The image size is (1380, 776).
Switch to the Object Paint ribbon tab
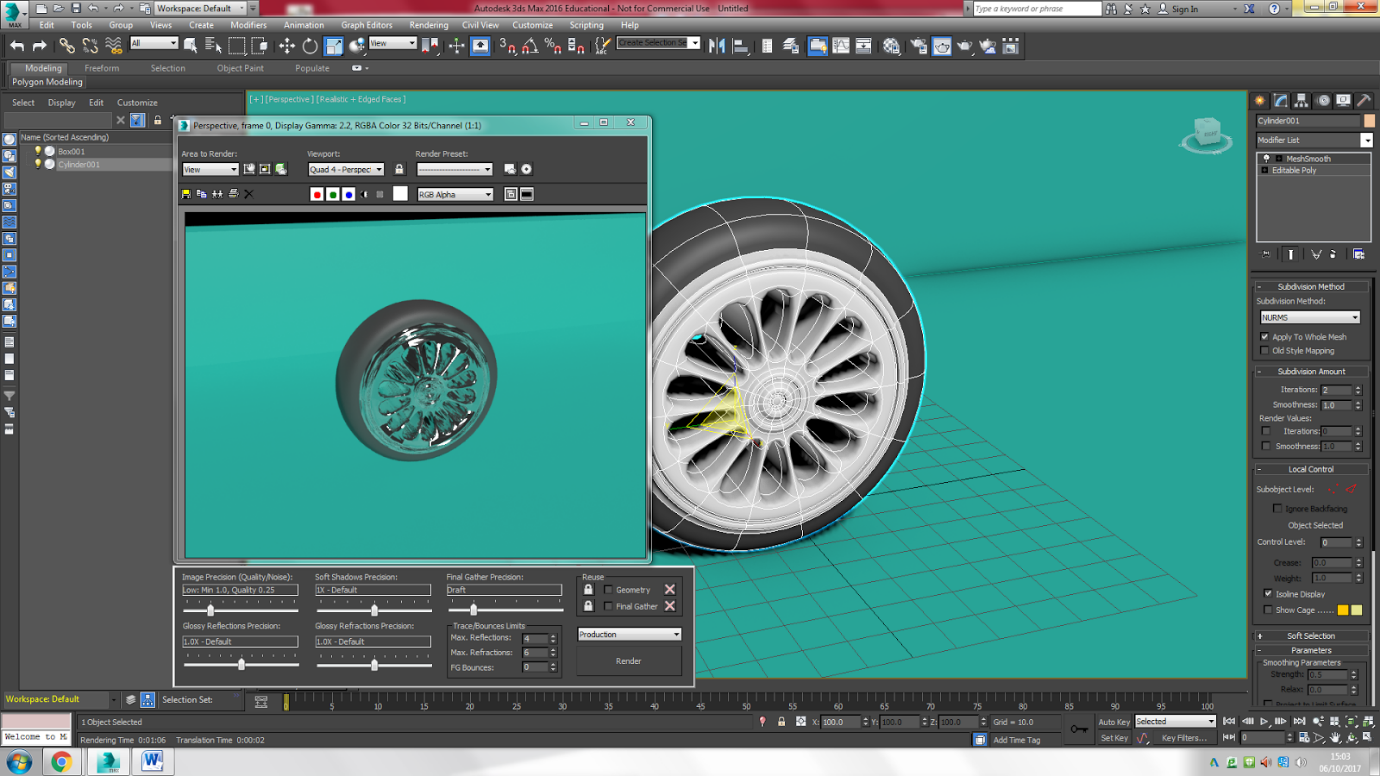(240, 68)
